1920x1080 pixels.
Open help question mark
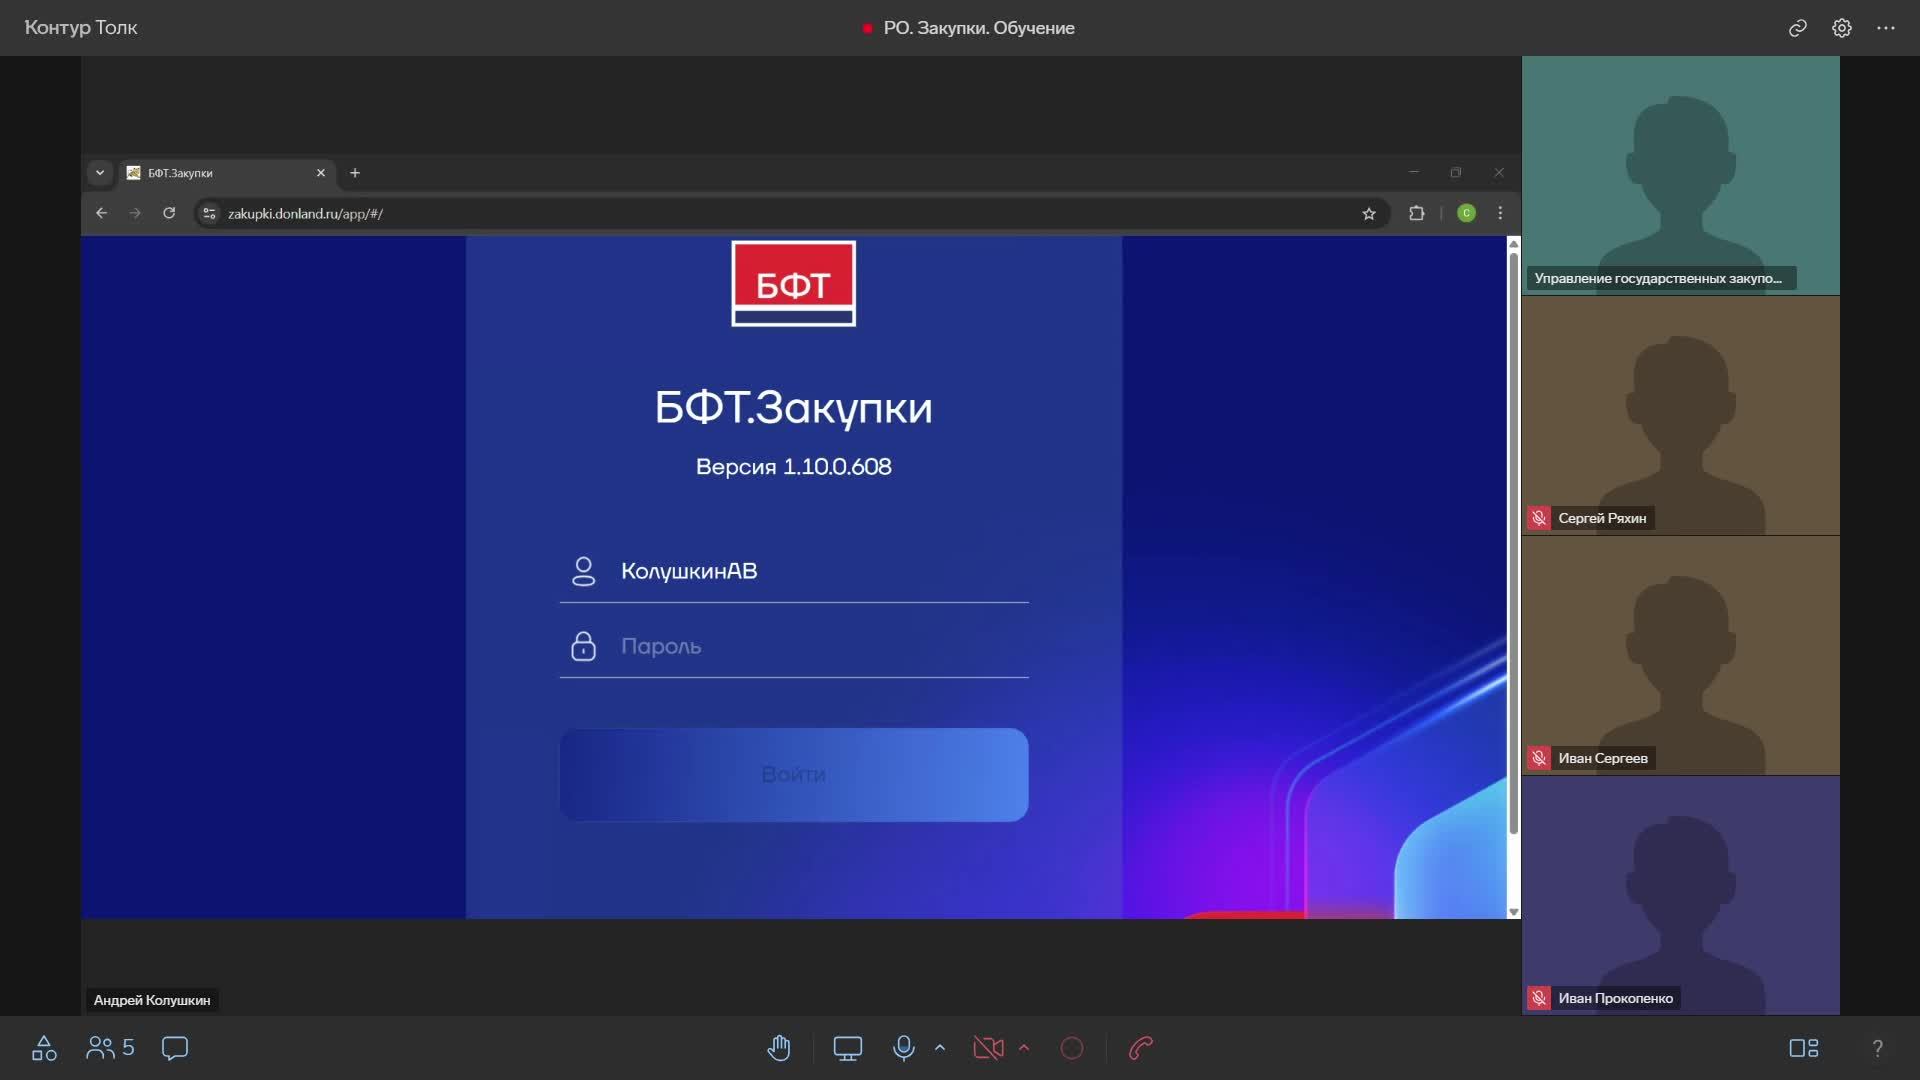click(x=1877, y=1048)
